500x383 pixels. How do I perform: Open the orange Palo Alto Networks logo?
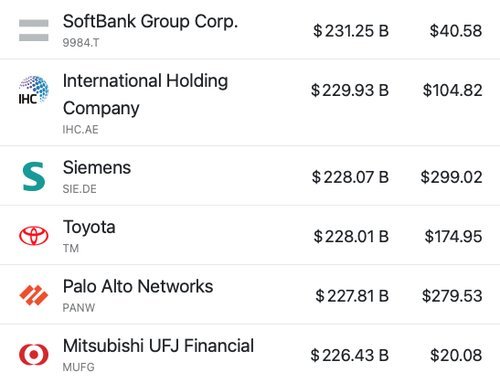(34, 295)
